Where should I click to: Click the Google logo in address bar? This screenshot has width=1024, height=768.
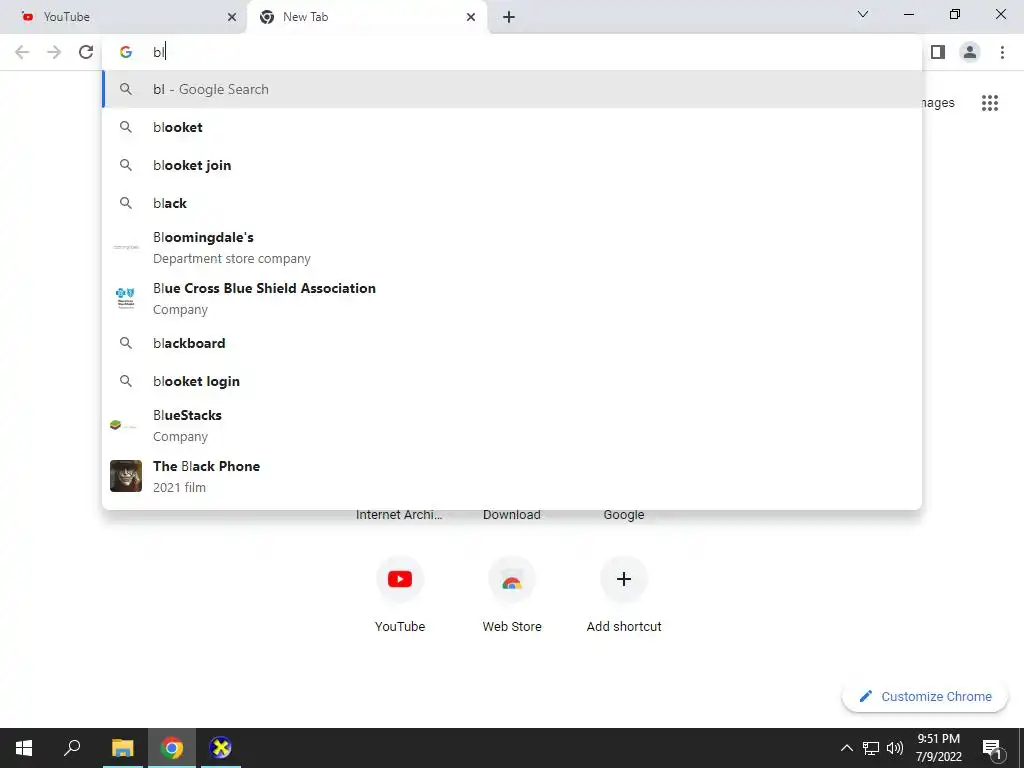[126, 52]
